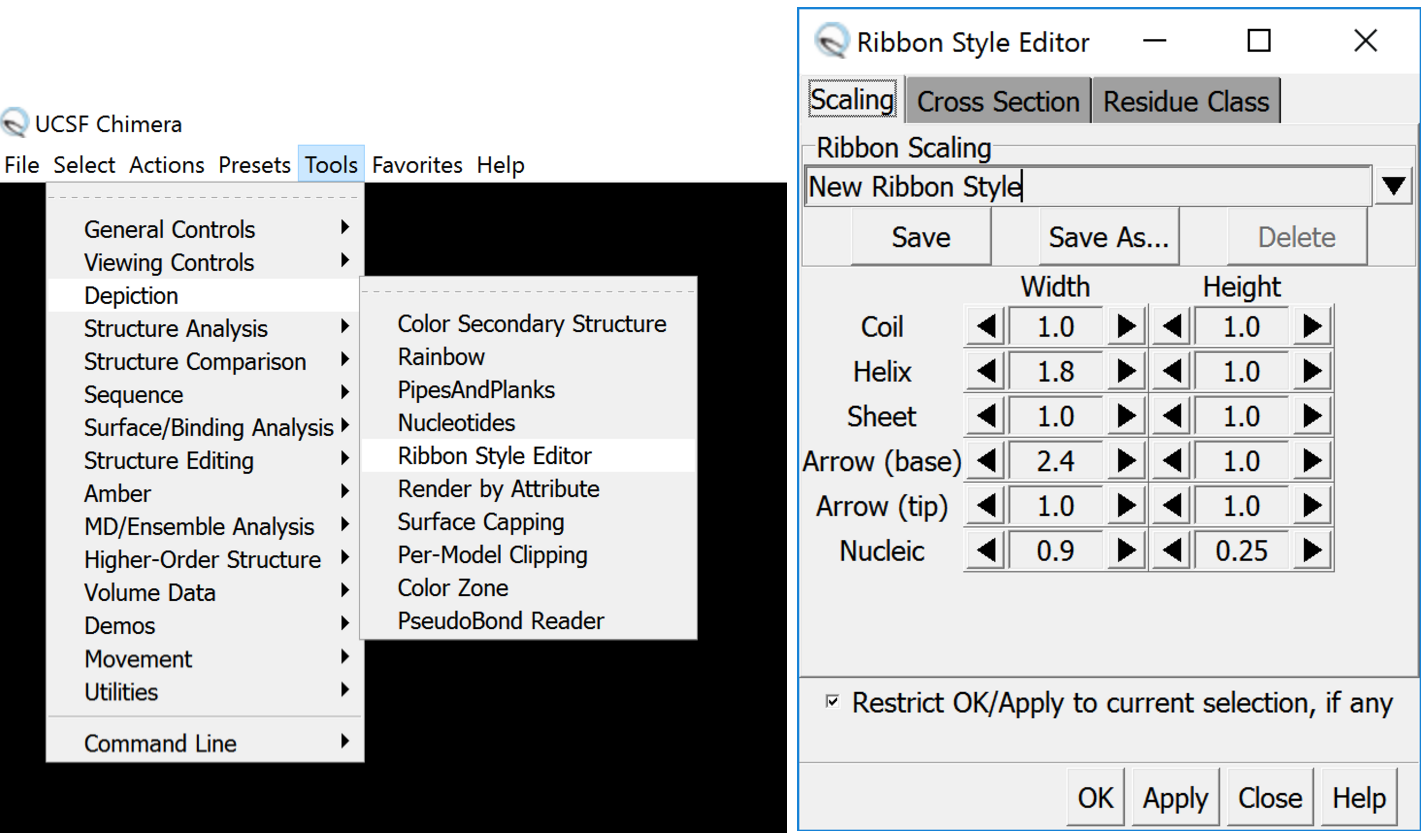Screen dimensions: 1427x833
Task: Increase Coil height with right arrow
Action: pyautogui.click(x=1312, y=327)
